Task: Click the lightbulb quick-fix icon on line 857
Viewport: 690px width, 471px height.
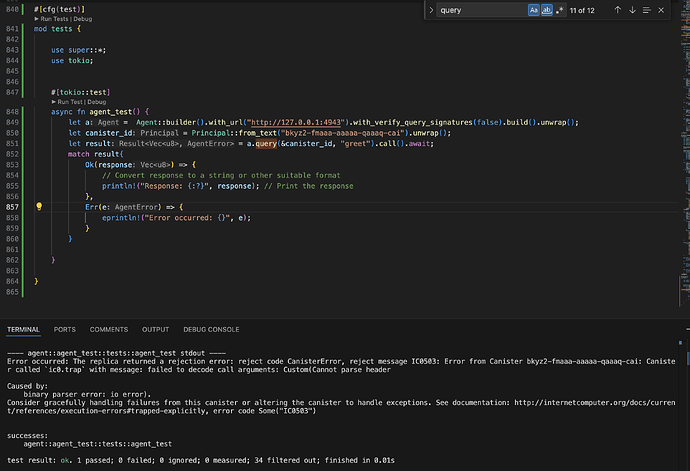Action: click(39, 206)
